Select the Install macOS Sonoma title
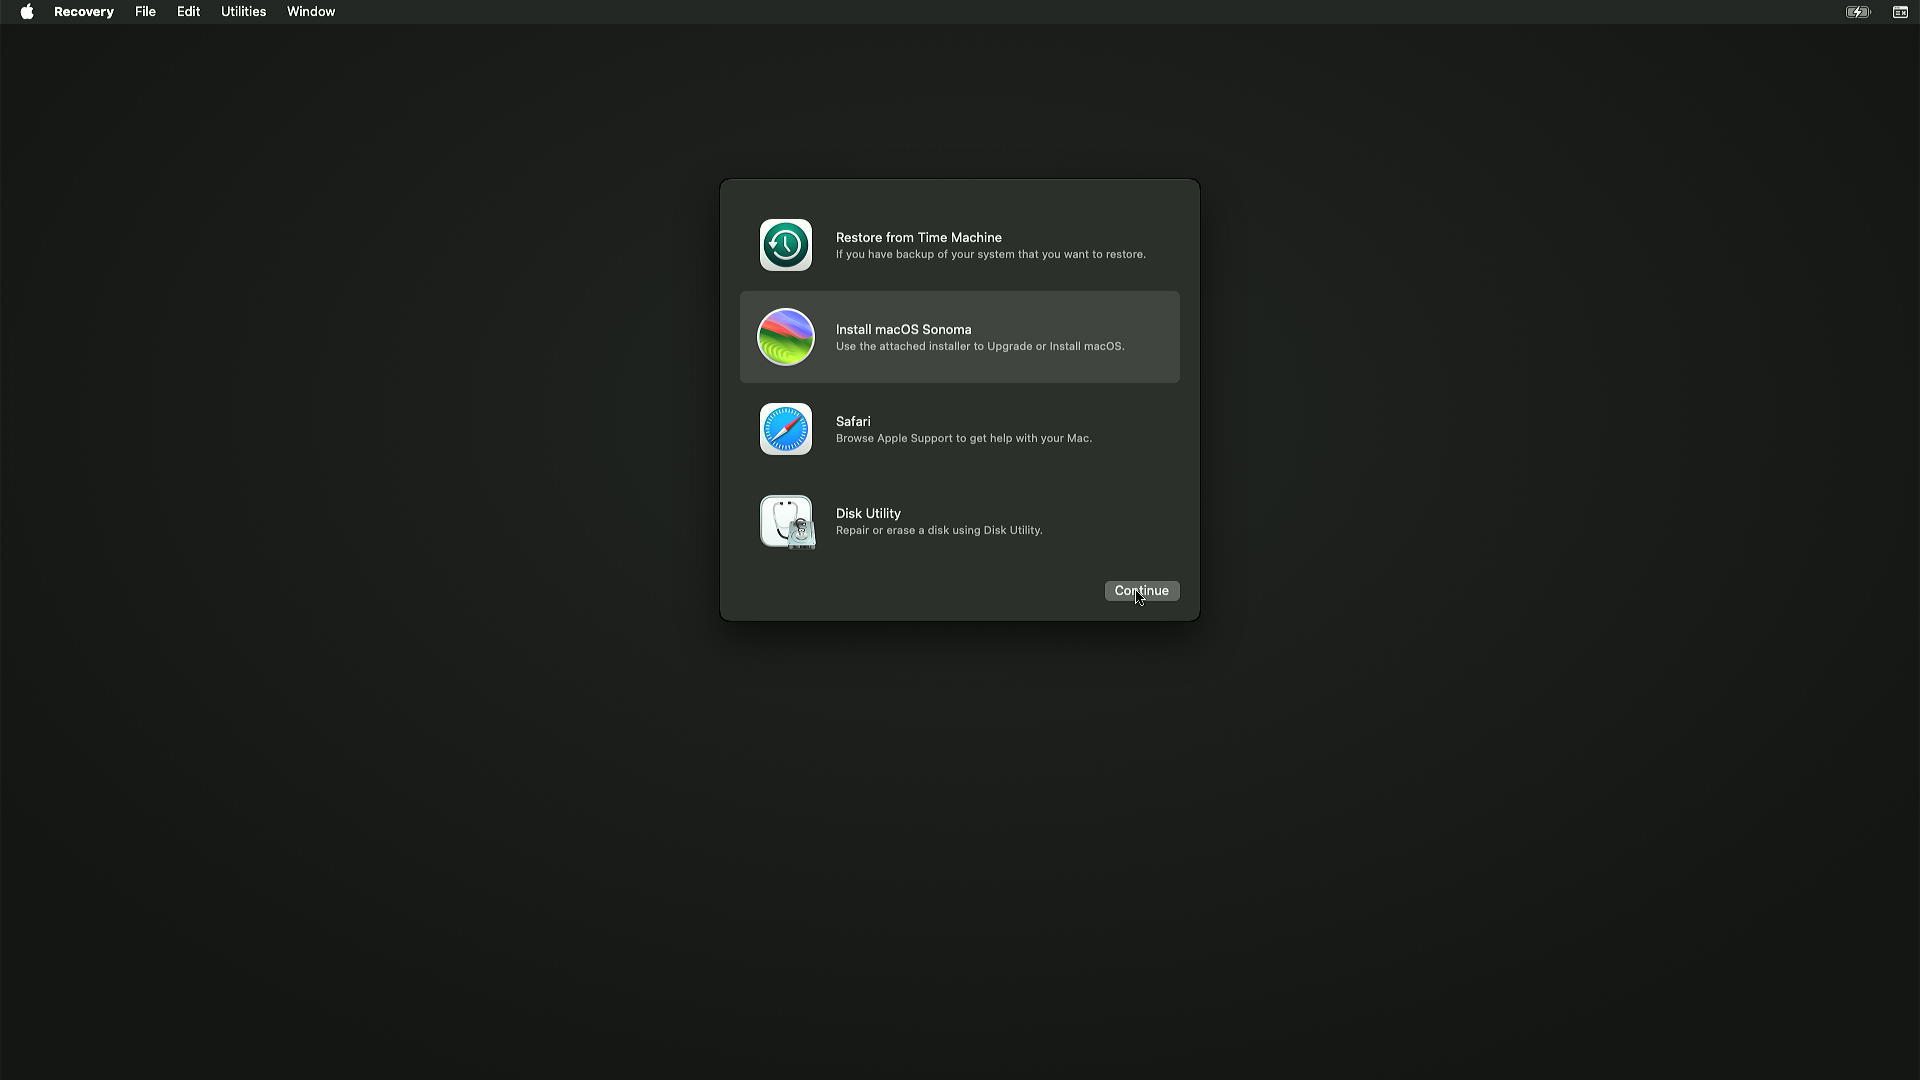Image resolution: width=1920 pixels, height=1080 pixels. tap(903, 329)
